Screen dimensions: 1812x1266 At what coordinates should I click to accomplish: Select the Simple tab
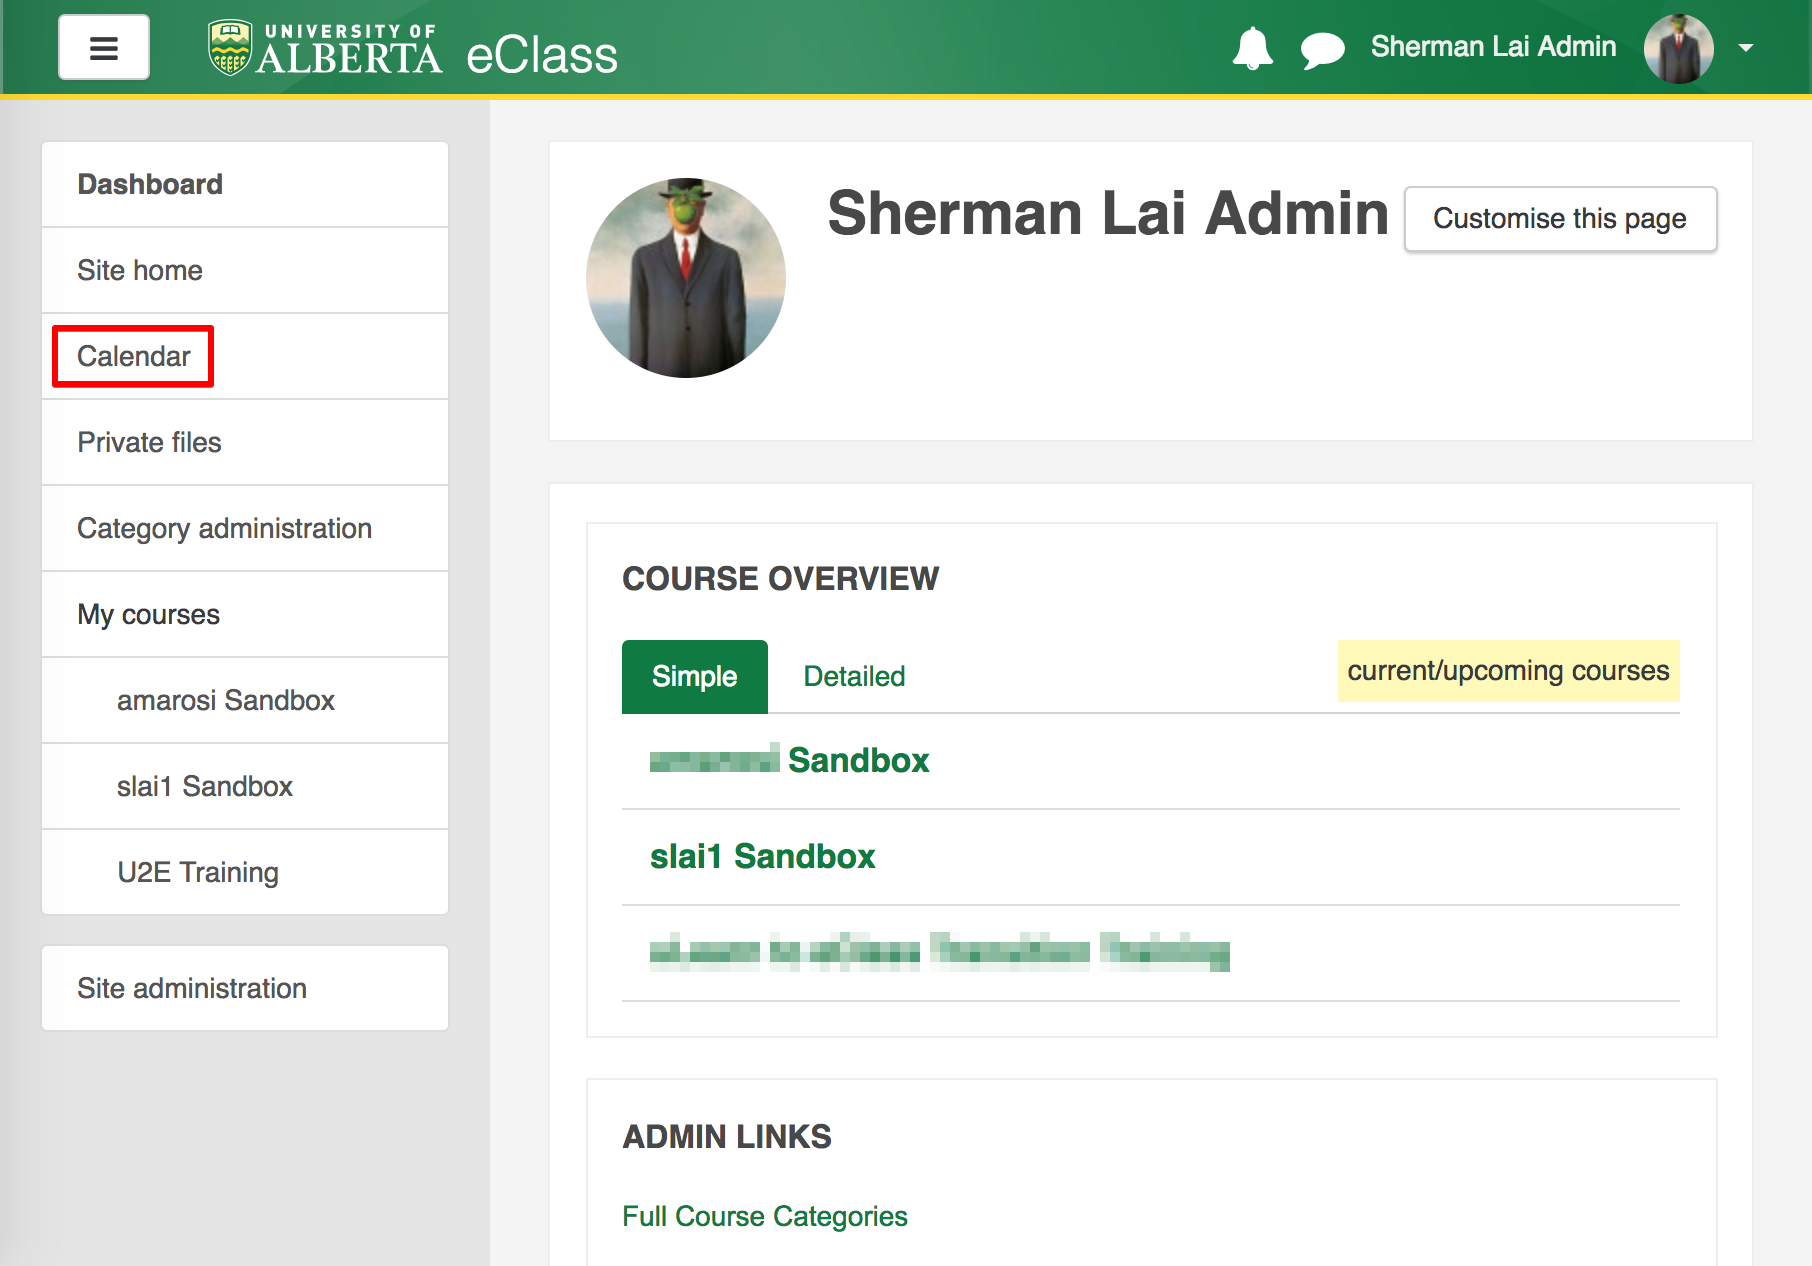pyautogui.click(x=694, y=677)
